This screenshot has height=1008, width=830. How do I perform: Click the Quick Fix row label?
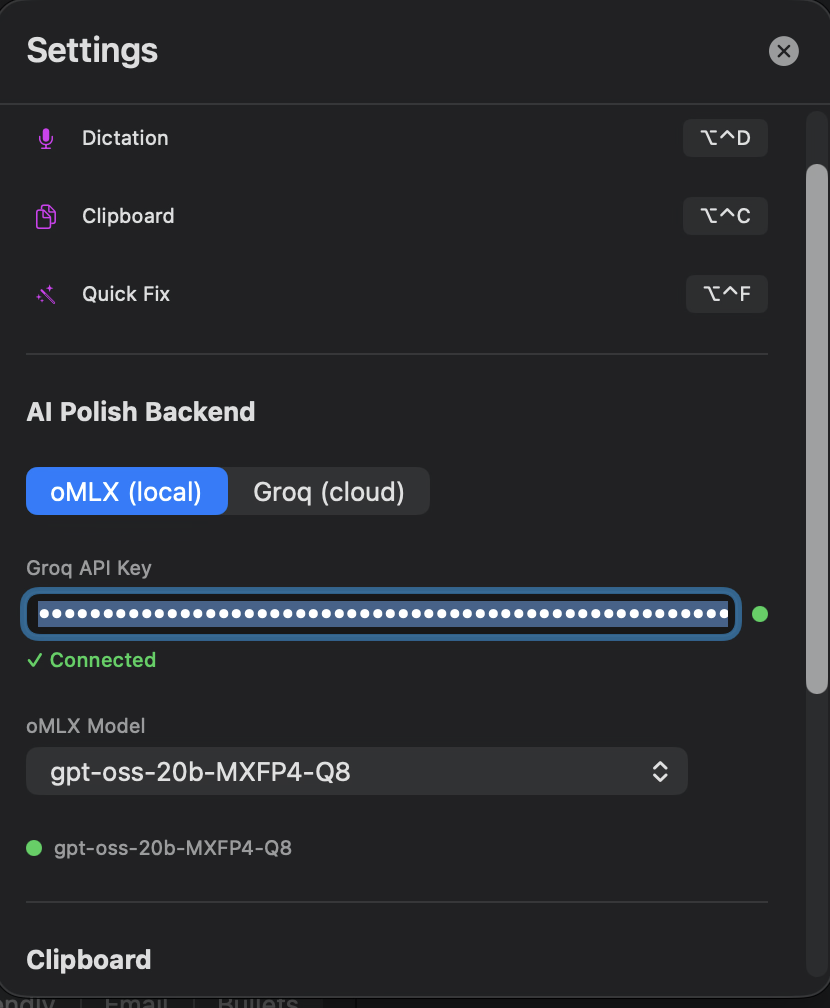[x=126, y=294]
